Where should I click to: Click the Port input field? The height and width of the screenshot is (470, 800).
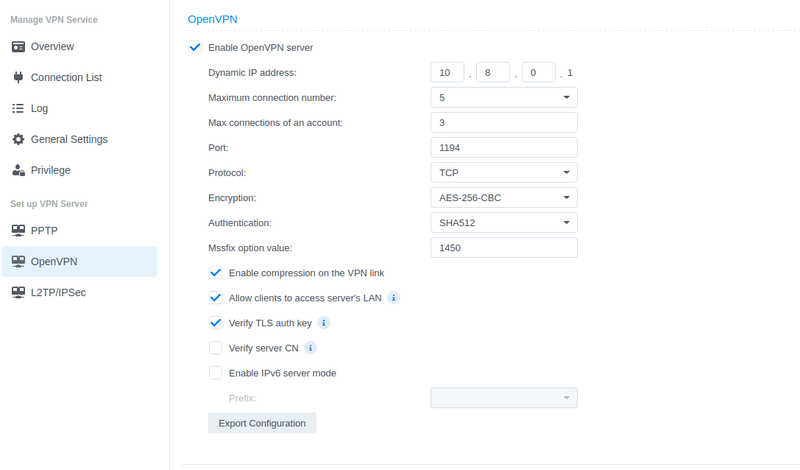(x=504, y=147)
